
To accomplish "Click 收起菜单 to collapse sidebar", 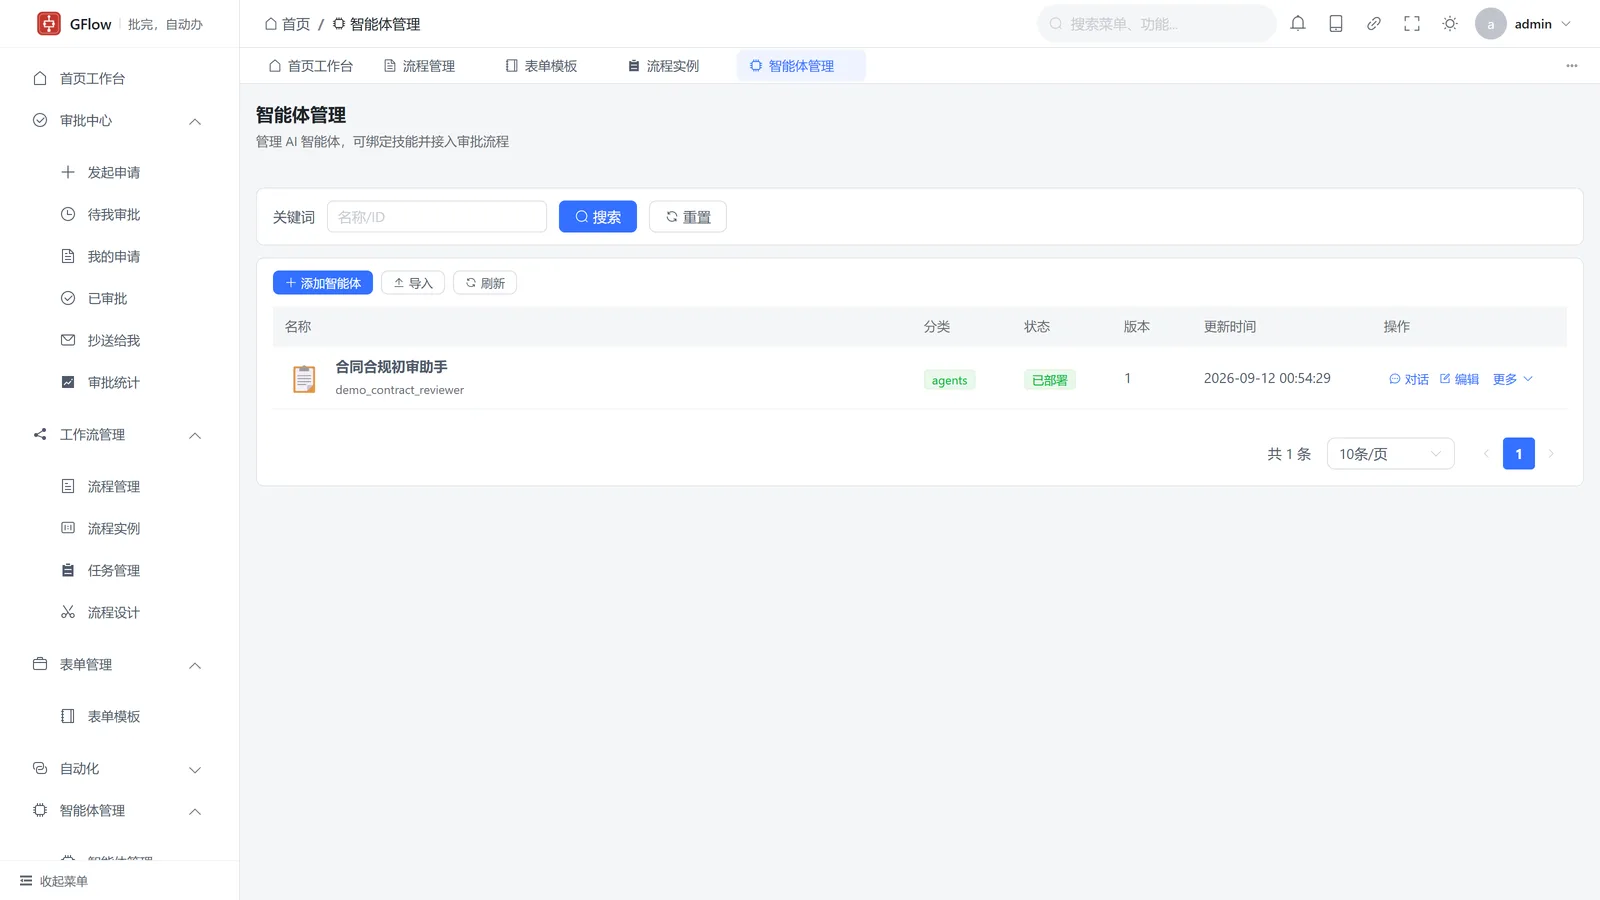I will point(54,881).
